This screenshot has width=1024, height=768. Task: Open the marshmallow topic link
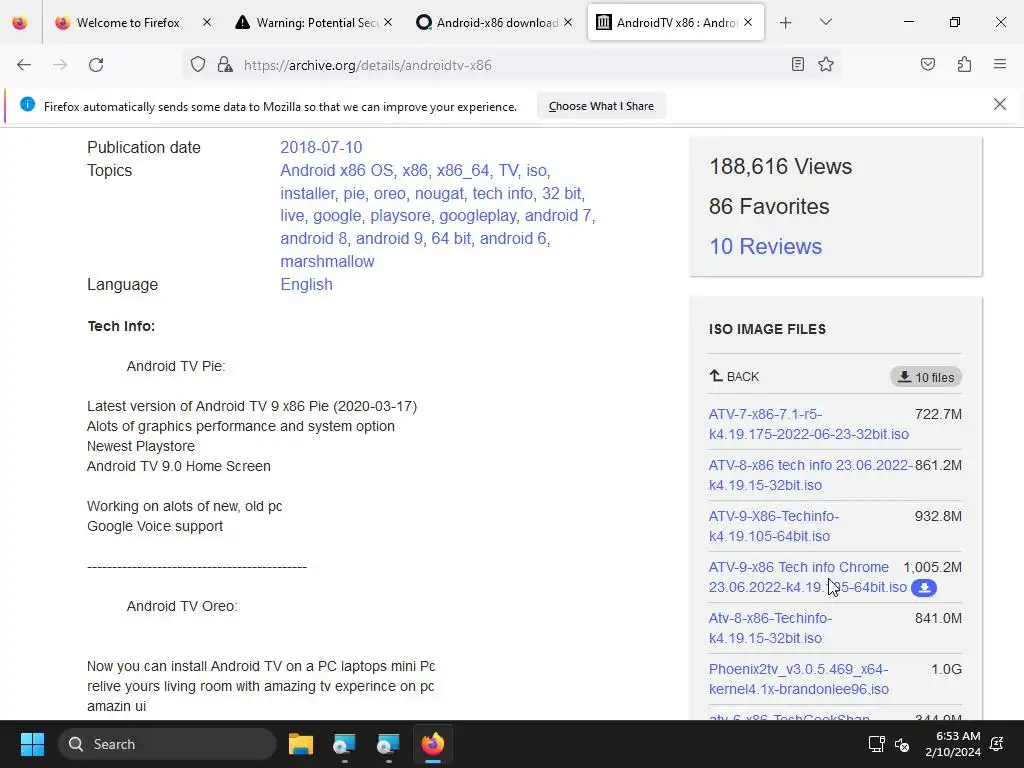(x=327, y=261)
